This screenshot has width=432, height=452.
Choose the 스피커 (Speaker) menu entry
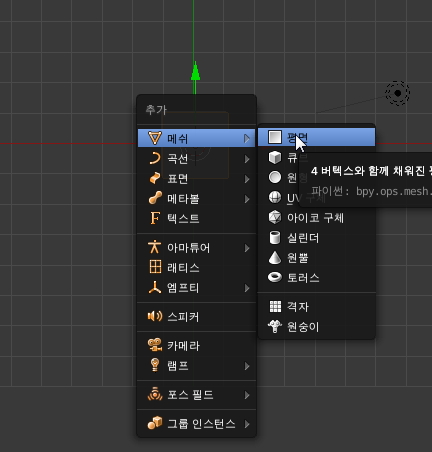pos(197,316)
